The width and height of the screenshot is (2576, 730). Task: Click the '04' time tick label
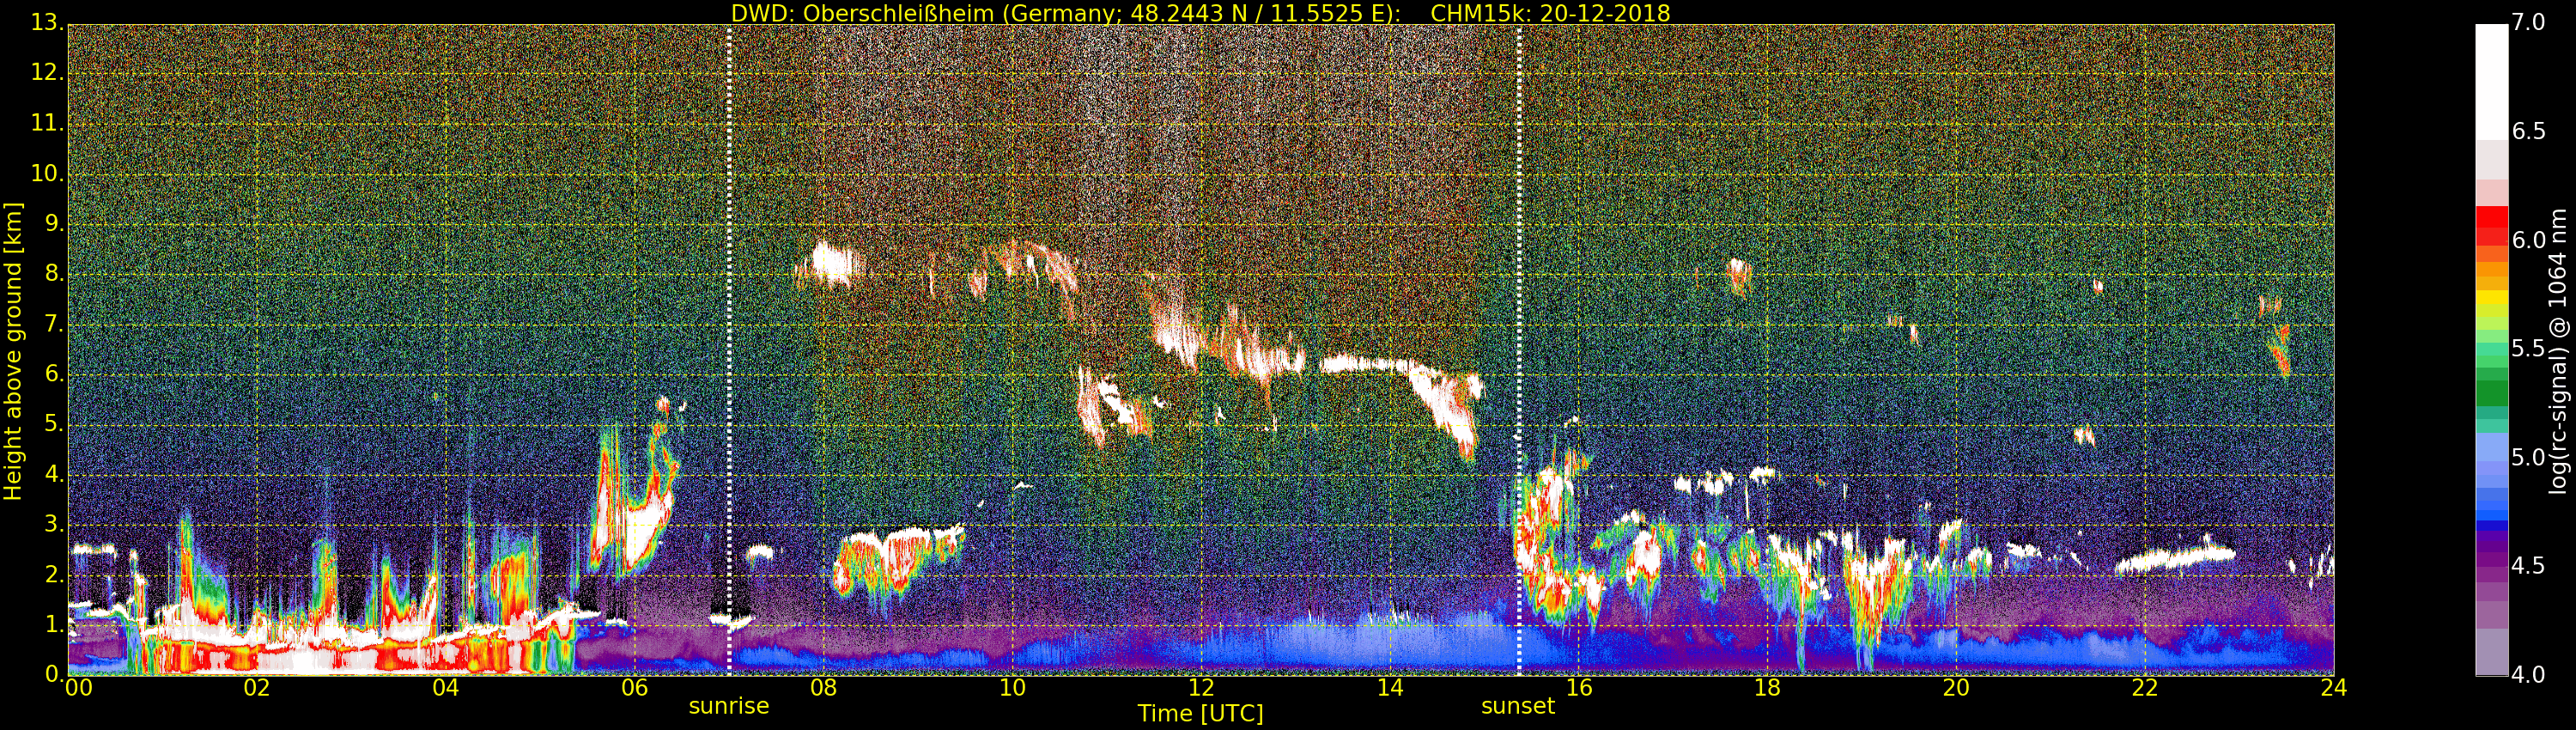click(x=446, y=688)
